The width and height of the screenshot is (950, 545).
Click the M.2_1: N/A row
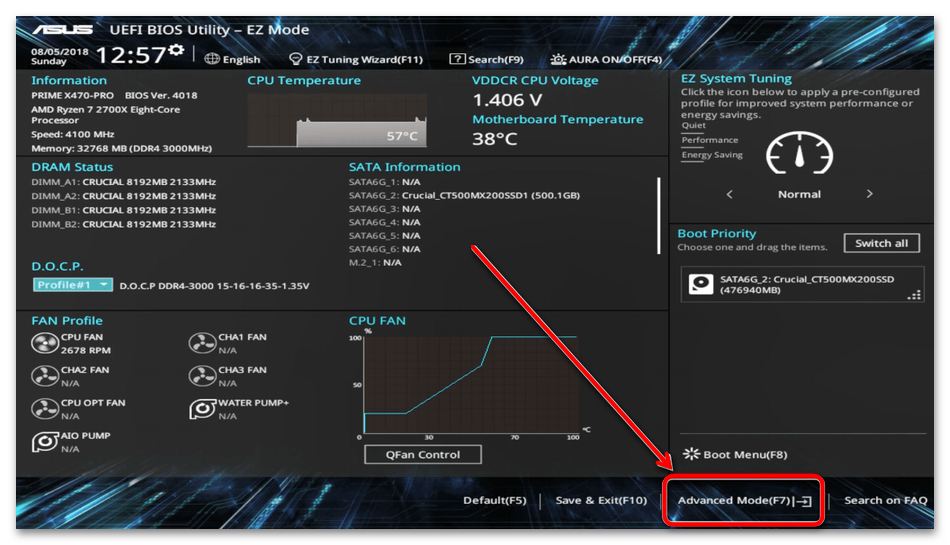coord(375,262)
